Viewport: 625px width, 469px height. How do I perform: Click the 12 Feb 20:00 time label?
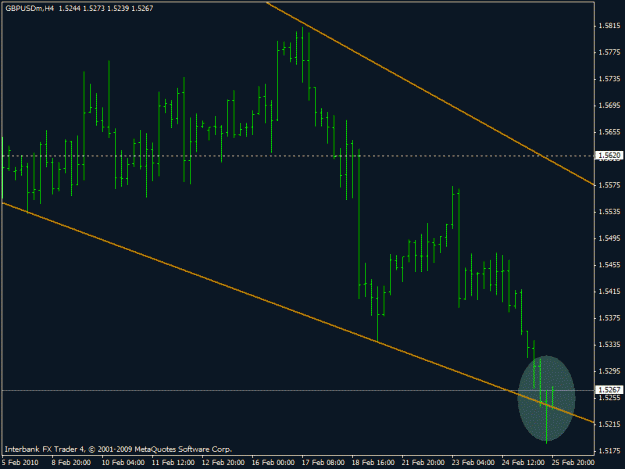pyautogui.click(x=223, y=462)
